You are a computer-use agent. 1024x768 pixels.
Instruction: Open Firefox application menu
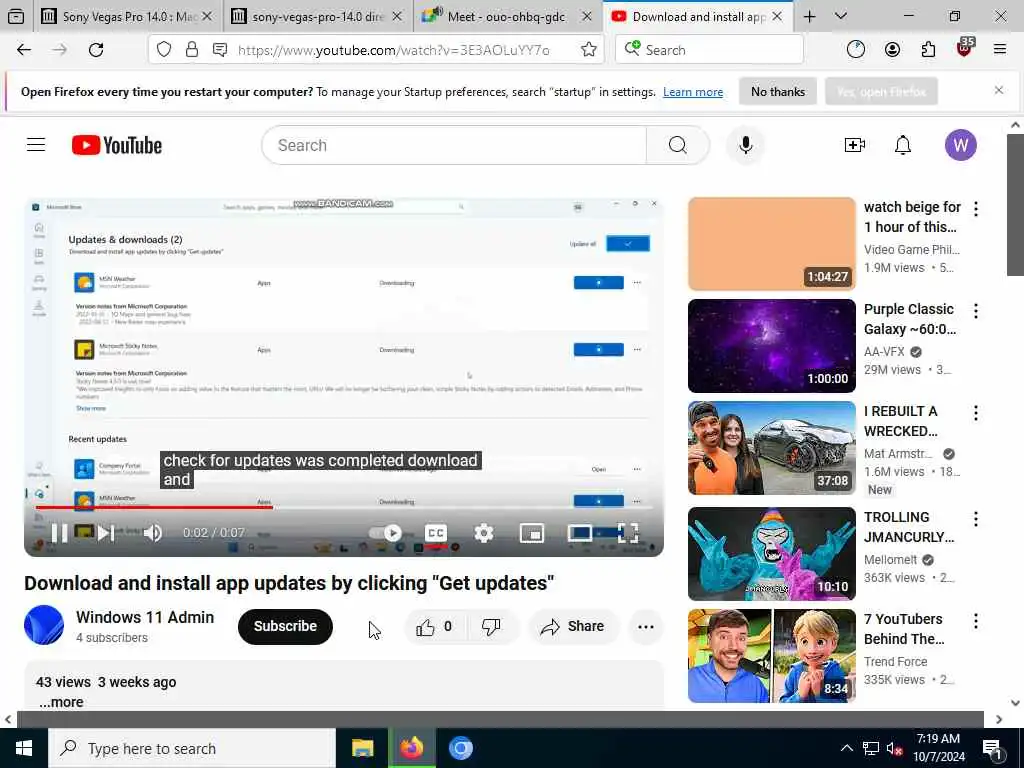(999, 50)
